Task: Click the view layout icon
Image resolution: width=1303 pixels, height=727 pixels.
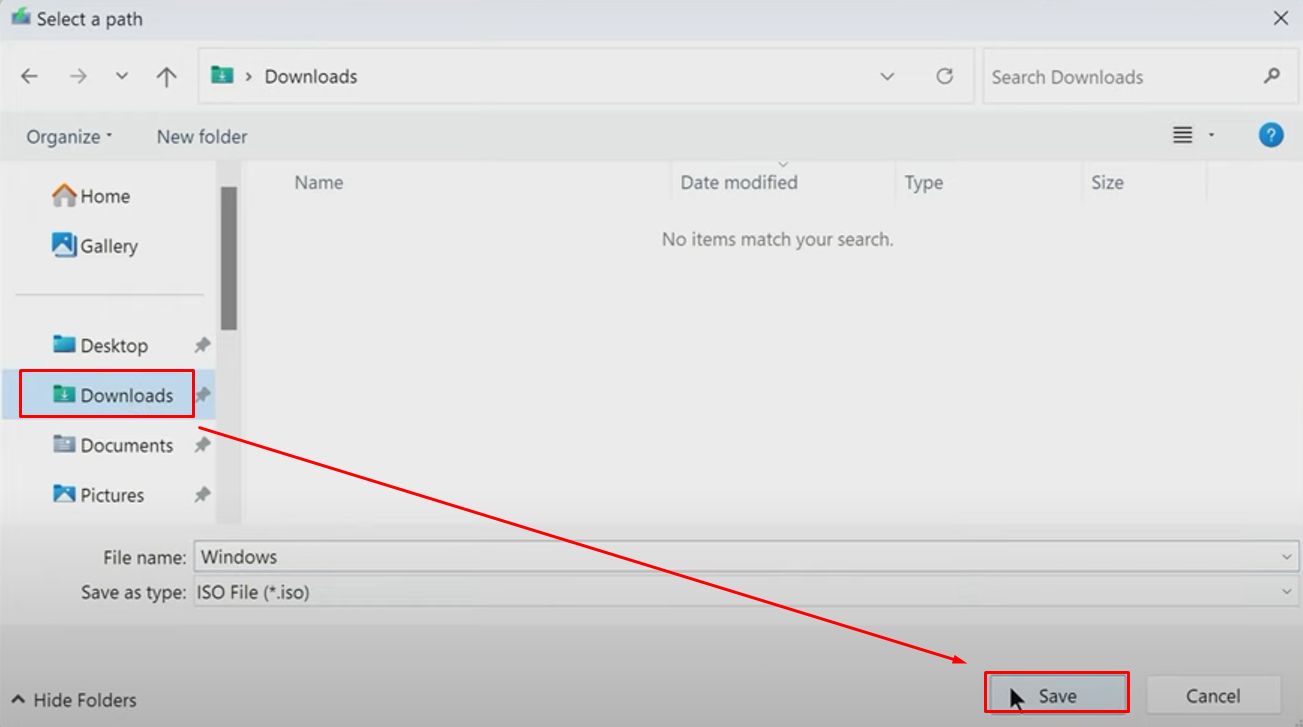Action: click(x=1183, y=136)
